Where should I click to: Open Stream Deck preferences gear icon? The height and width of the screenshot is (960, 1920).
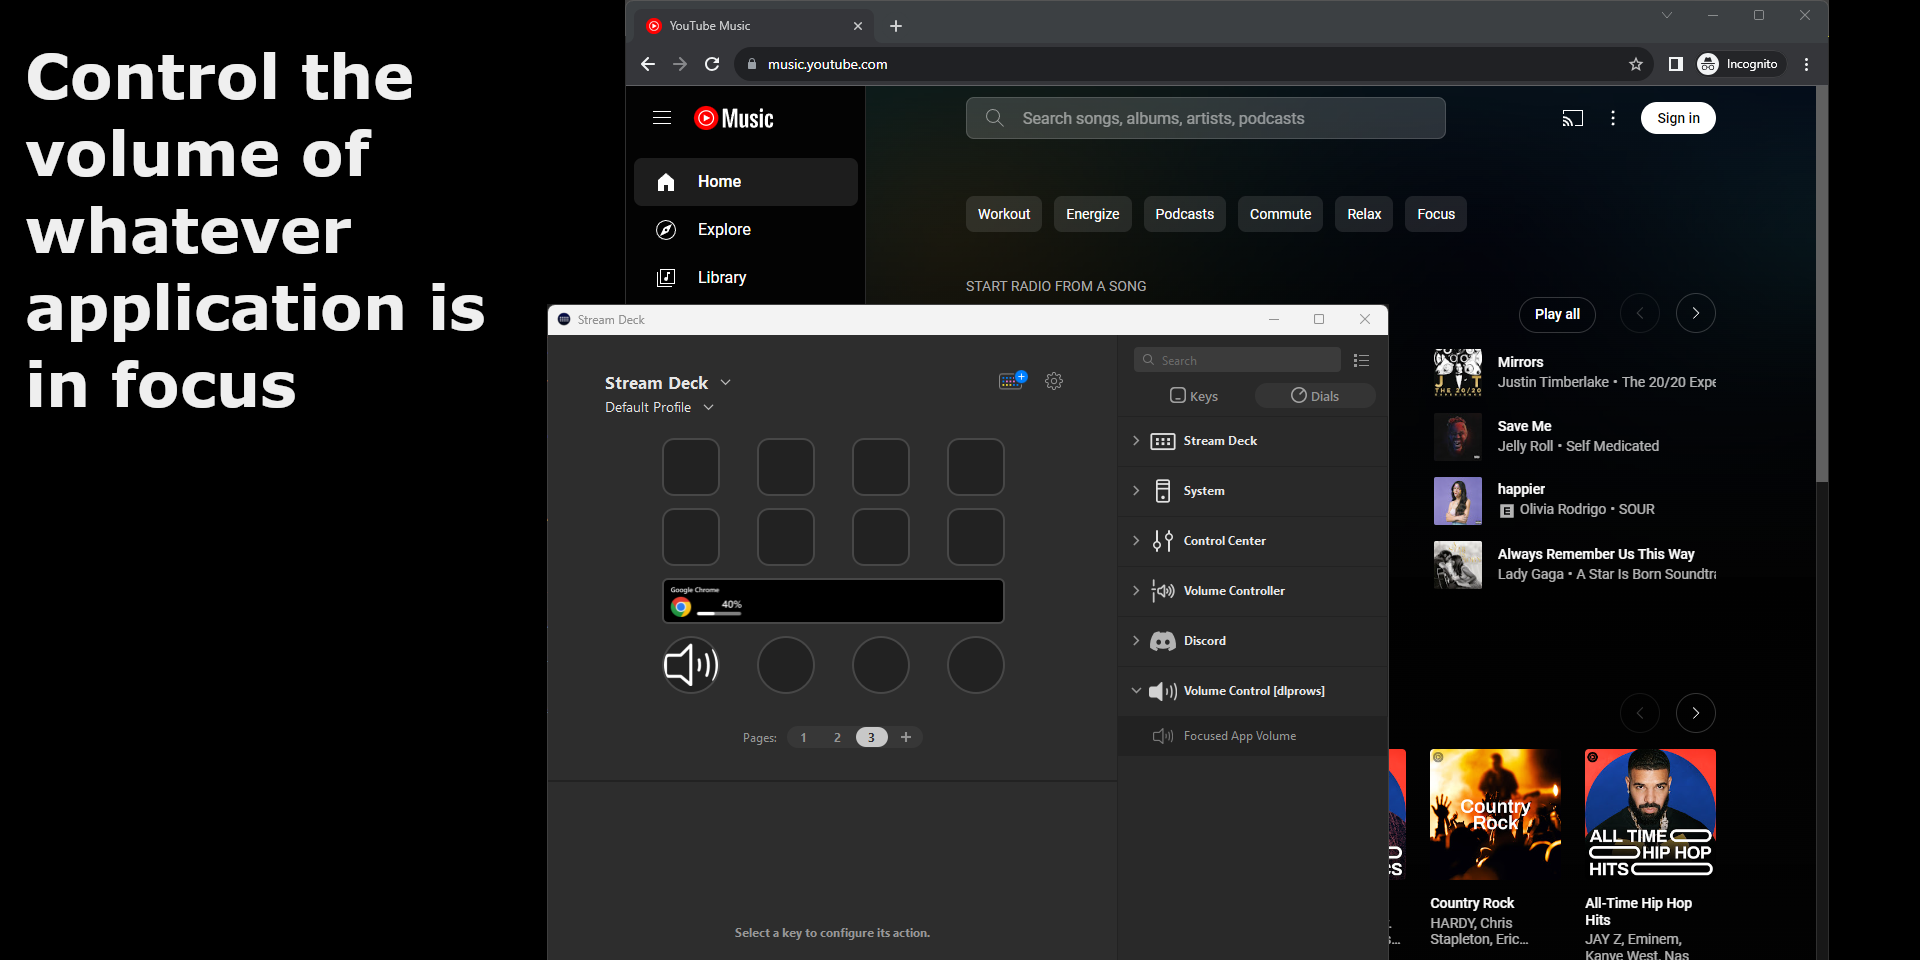coord(1054,381)
